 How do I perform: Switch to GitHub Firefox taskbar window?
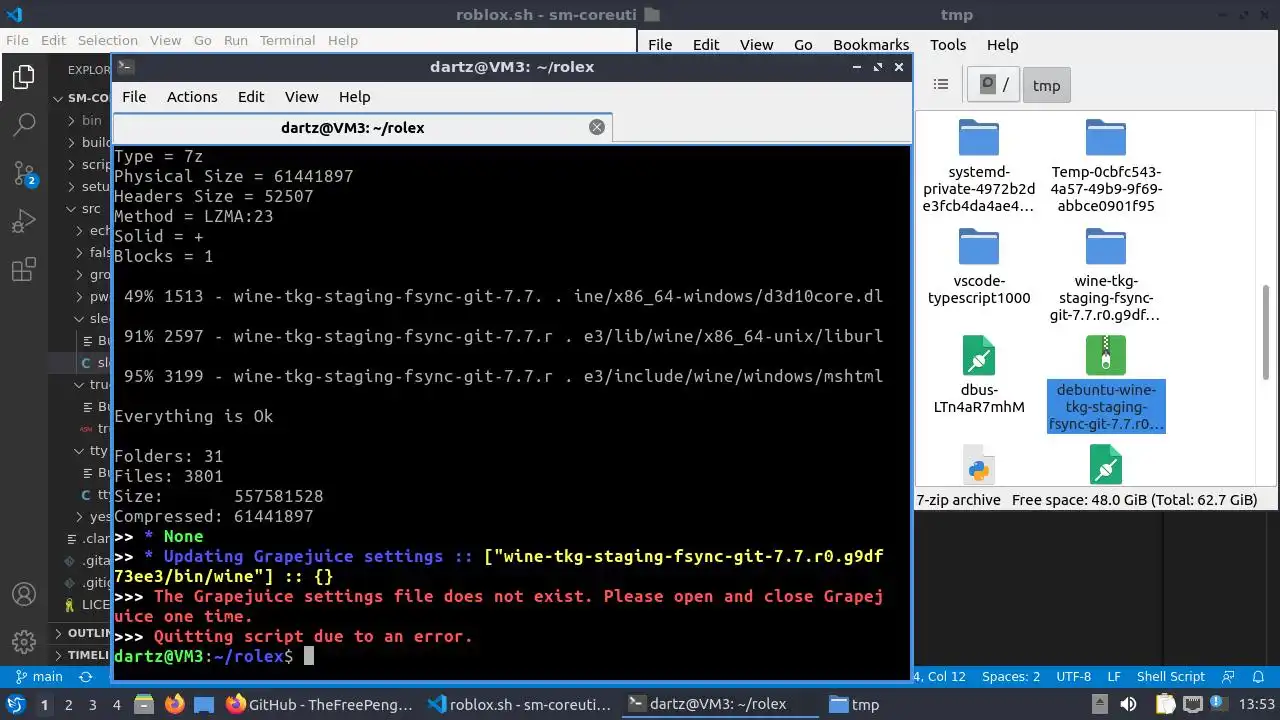tap(320, 704)
